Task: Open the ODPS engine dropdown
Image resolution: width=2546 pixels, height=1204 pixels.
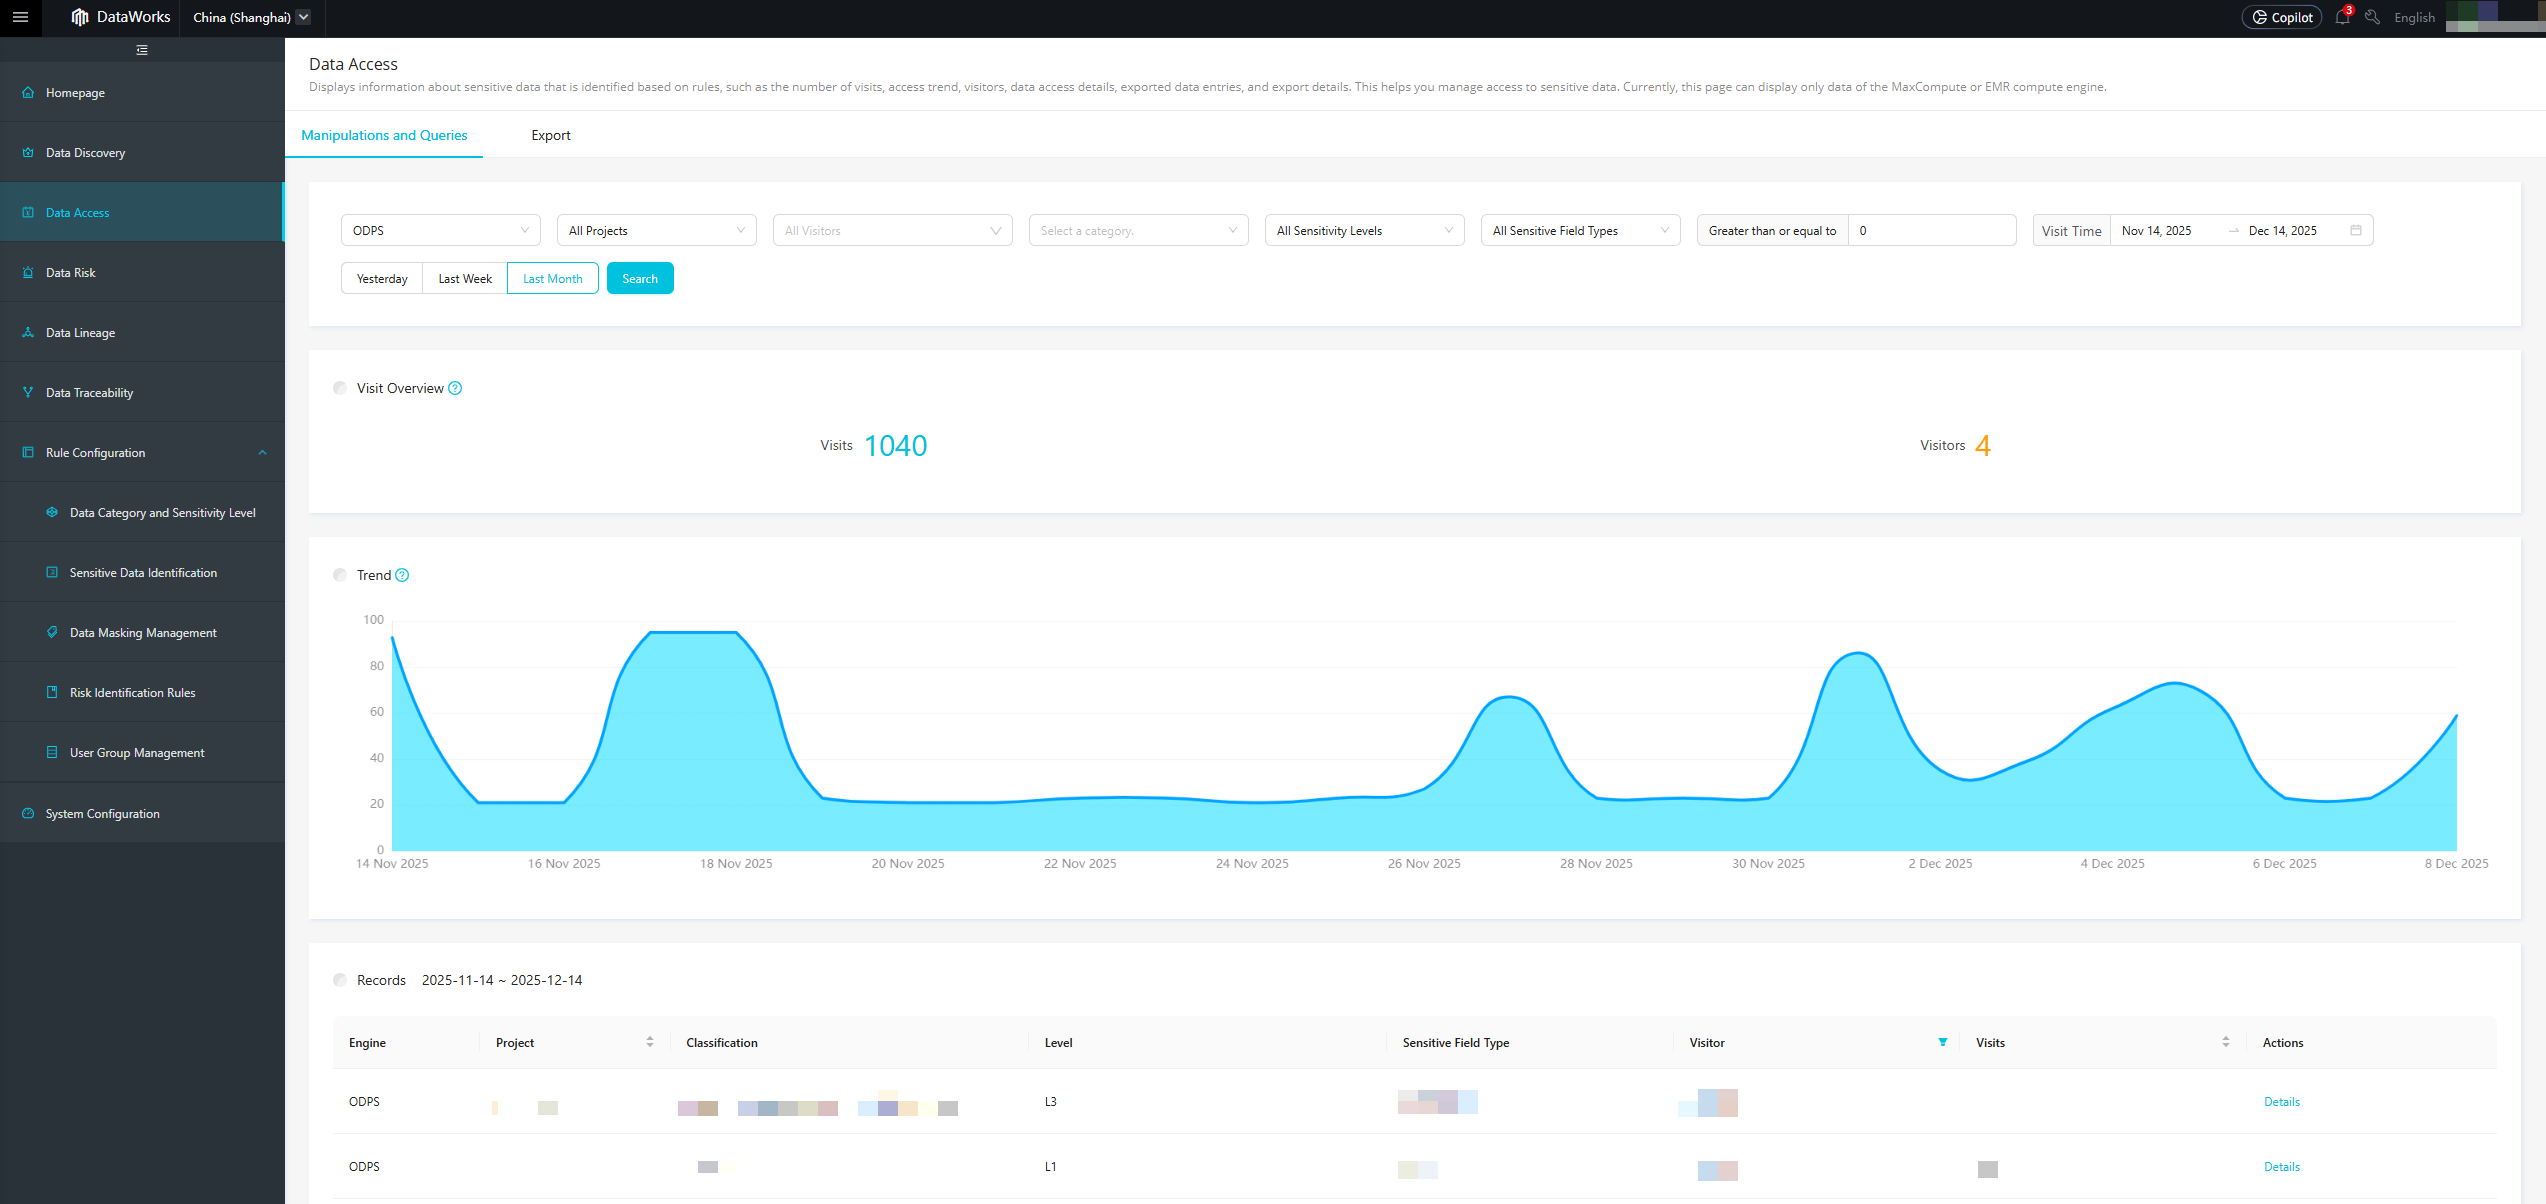Action: tap(440, 230)
